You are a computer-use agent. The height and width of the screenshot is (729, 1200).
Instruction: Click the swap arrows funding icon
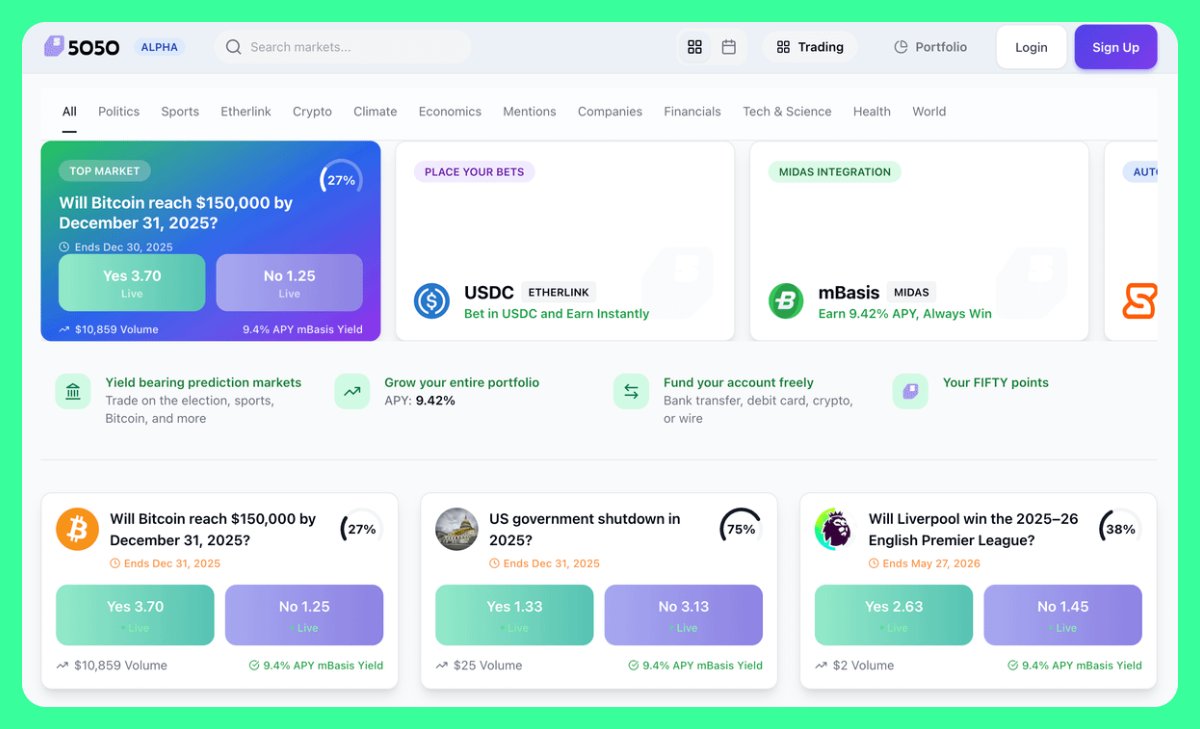[631, 391]
